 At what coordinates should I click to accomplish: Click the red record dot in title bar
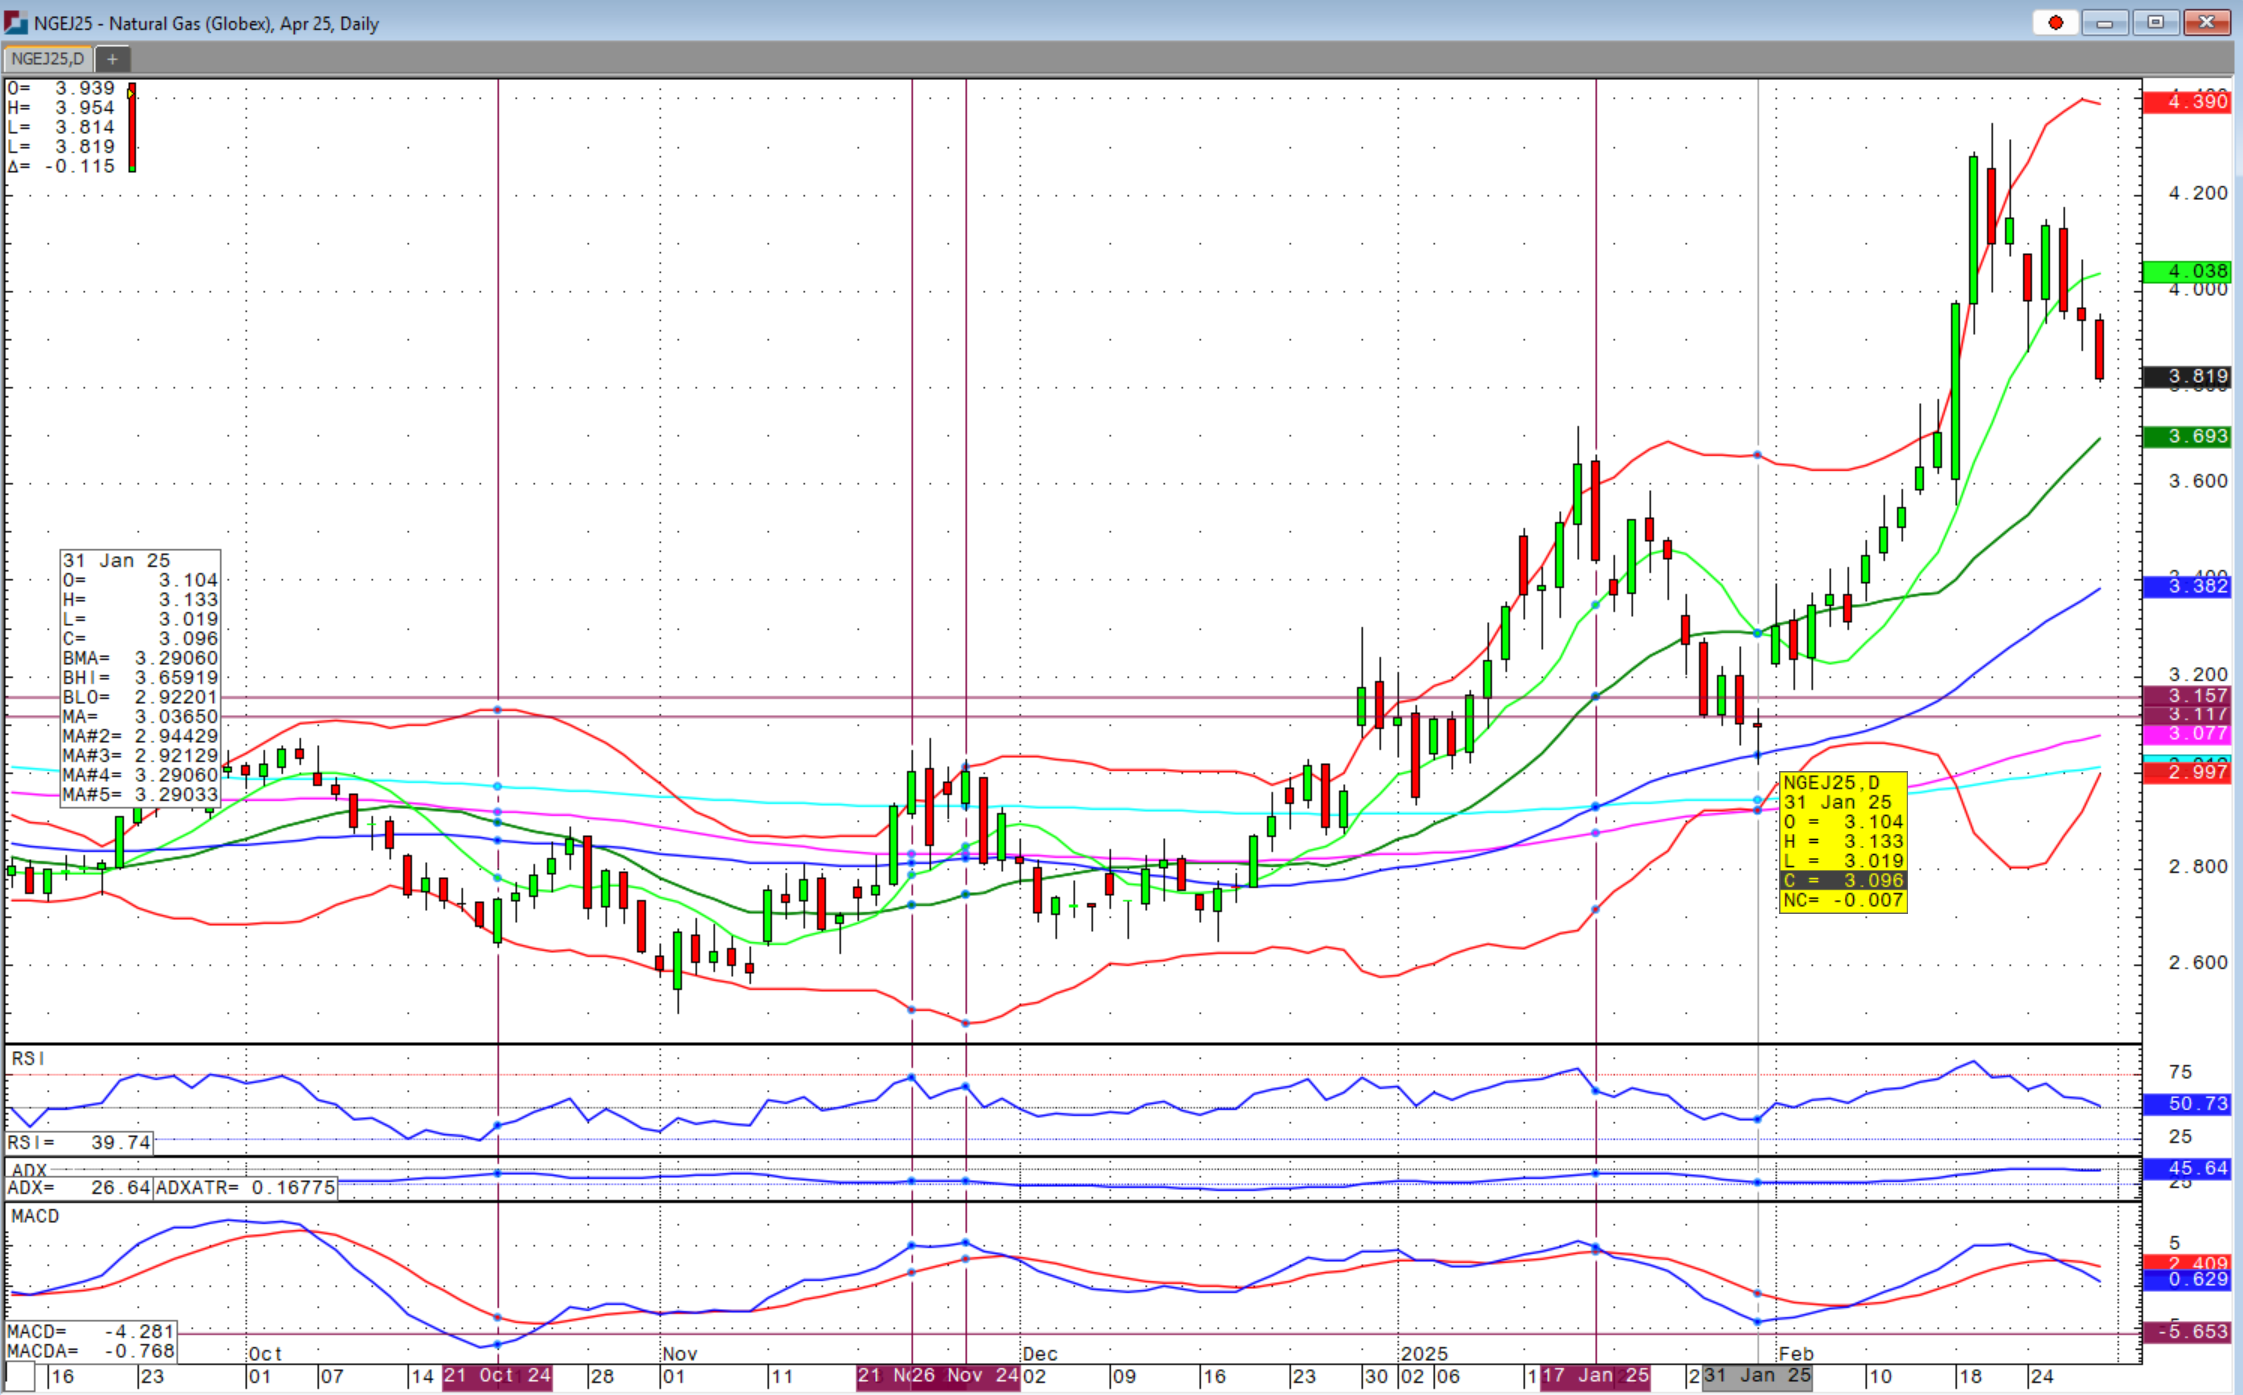tap(2055, 22)
